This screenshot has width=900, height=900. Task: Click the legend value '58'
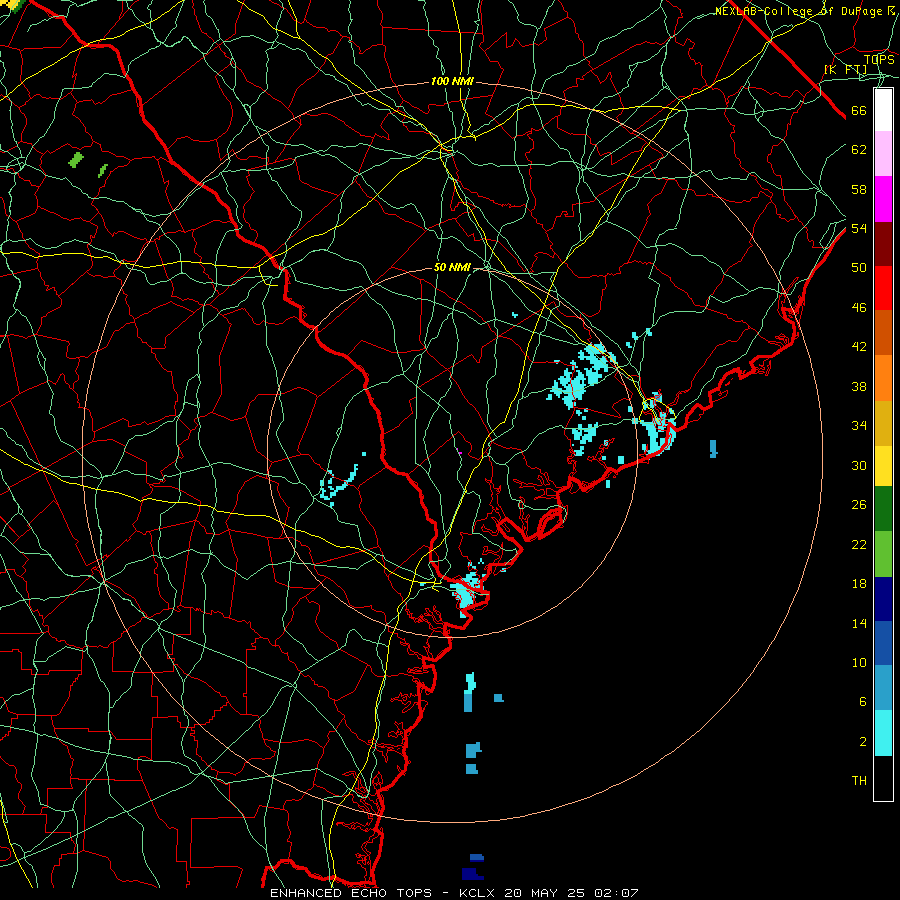859,189
